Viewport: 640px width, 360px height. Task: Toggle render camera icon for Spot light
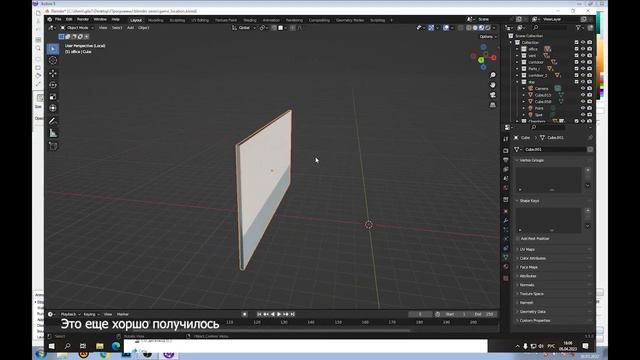(589, 115)
